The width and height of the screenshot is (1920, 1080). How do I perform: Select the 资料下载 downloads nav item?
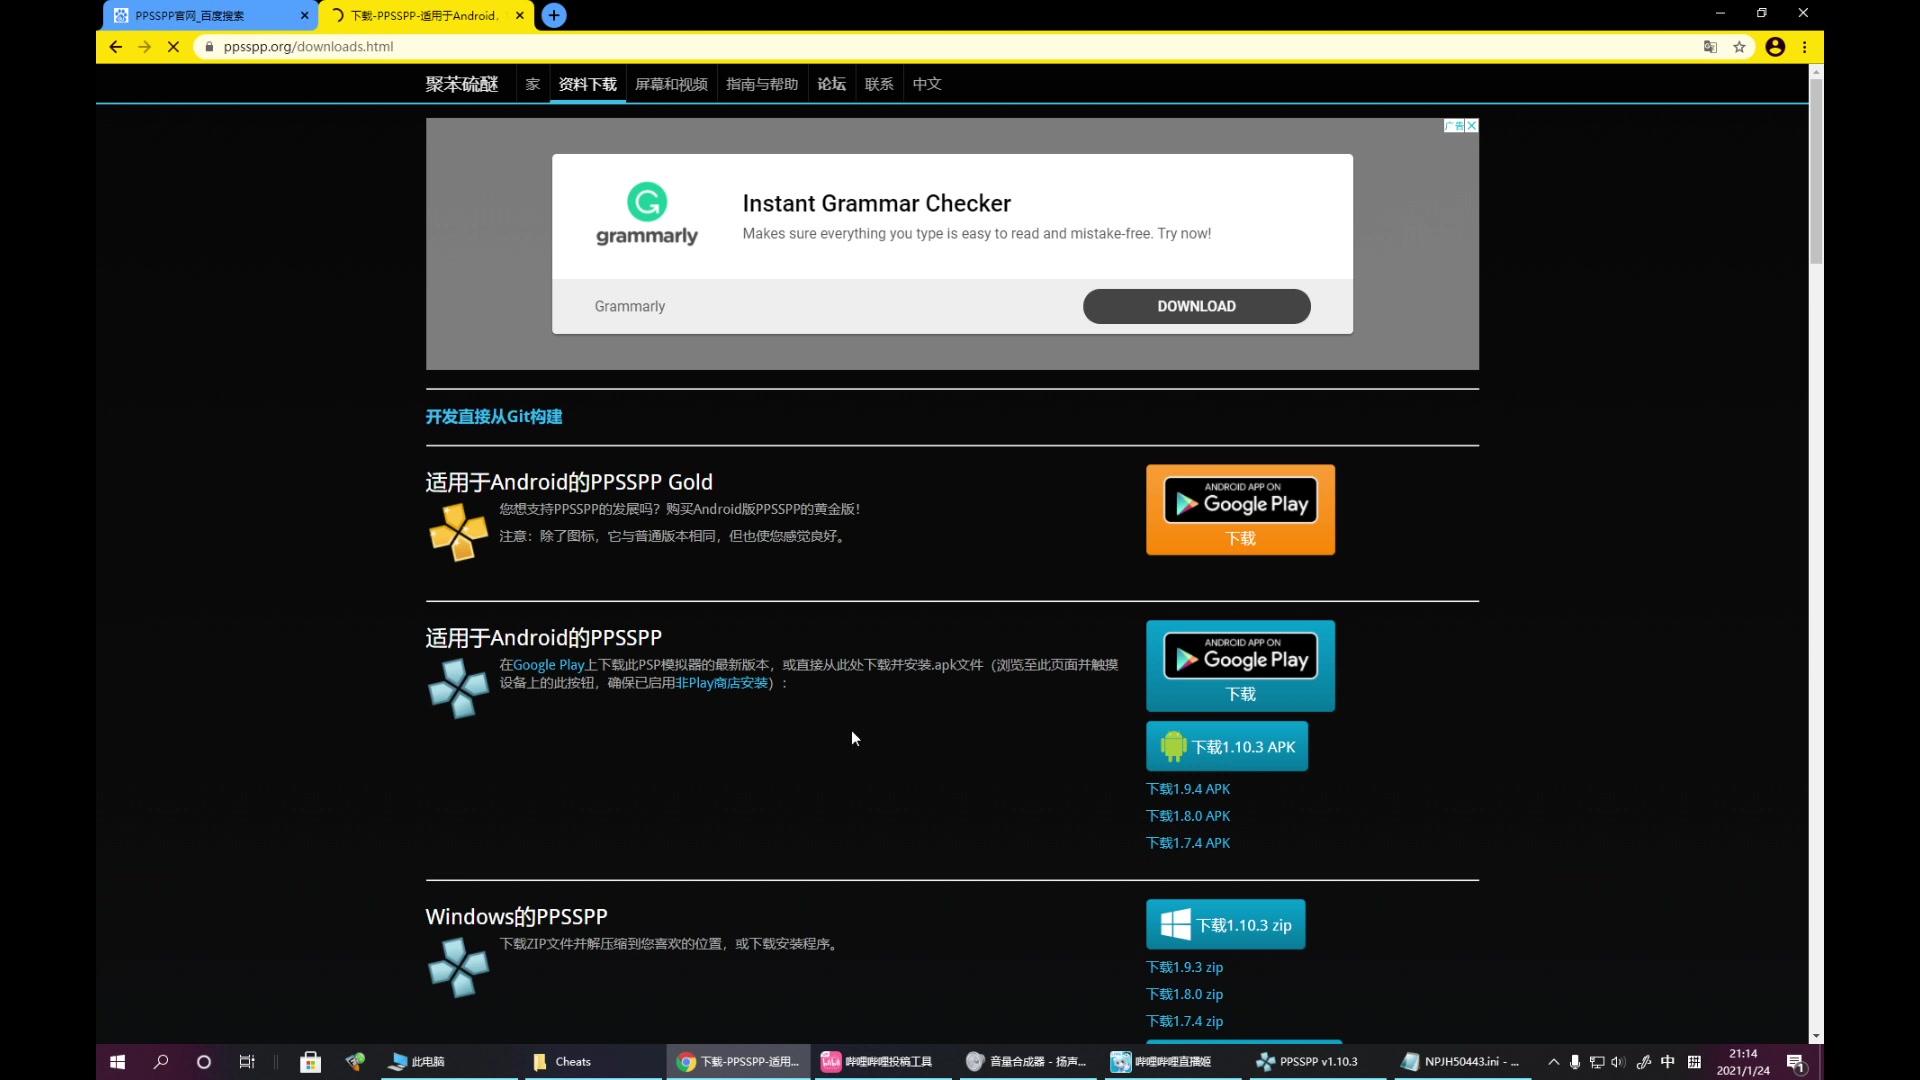coord(588,84)
